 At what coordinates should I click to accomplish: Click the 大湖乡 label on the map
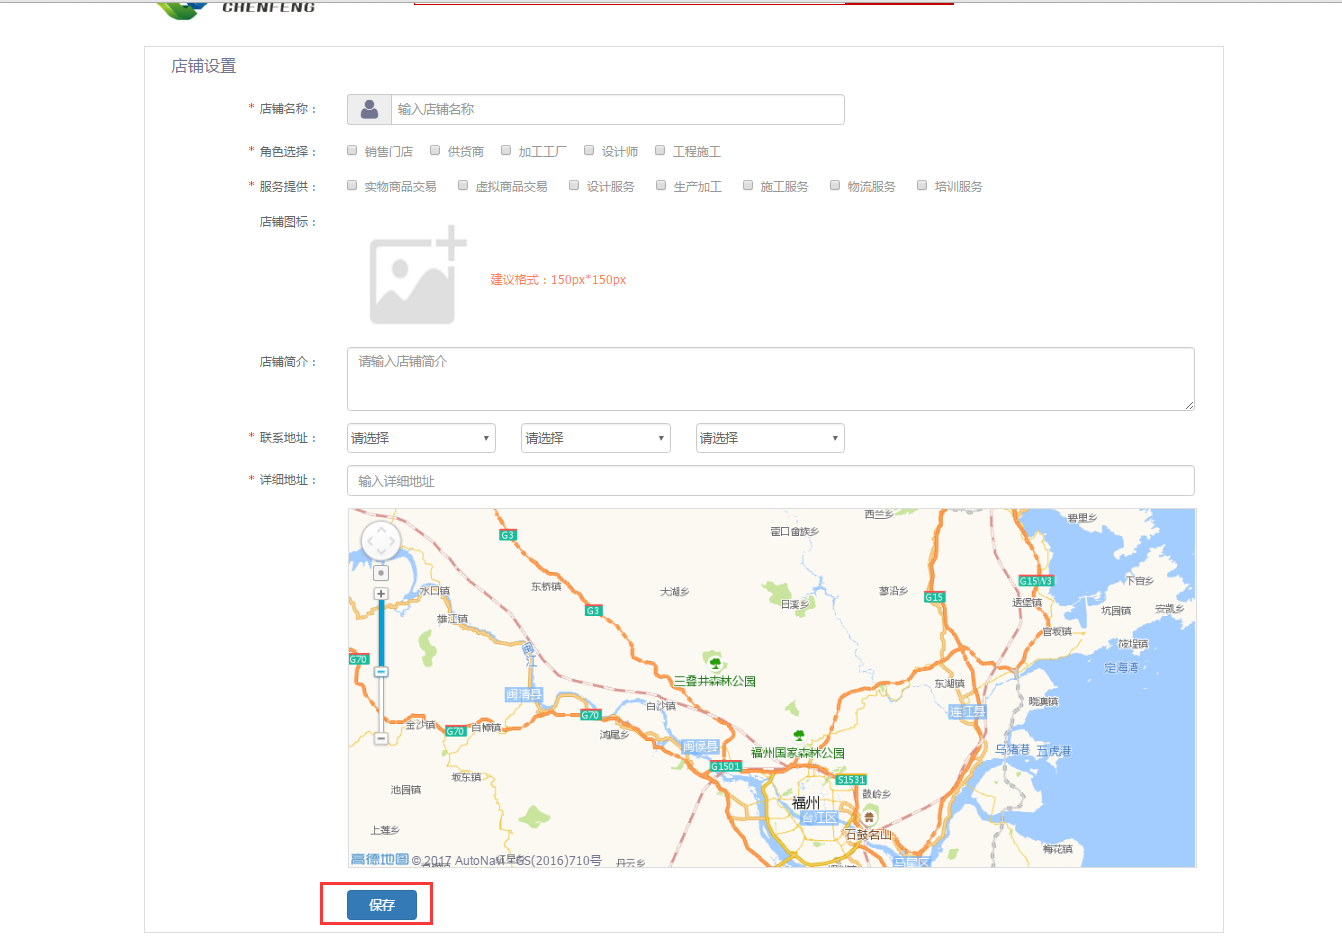pos(674,592)
